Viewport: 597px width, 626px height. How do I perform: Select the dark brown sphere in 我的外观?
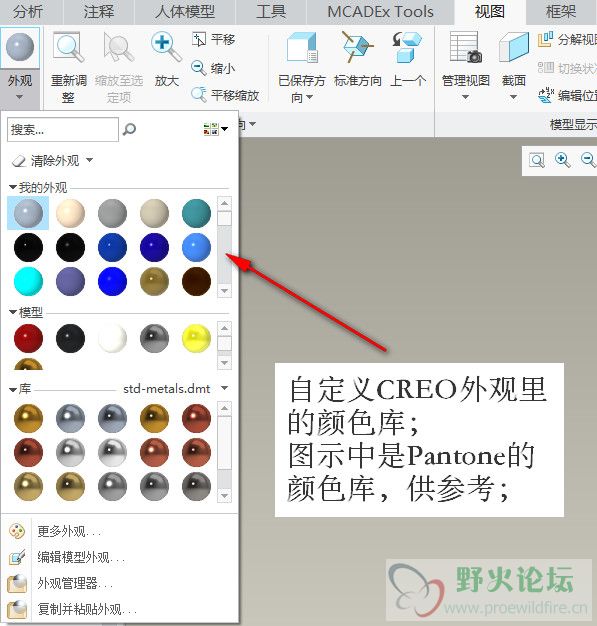point(196,281)
